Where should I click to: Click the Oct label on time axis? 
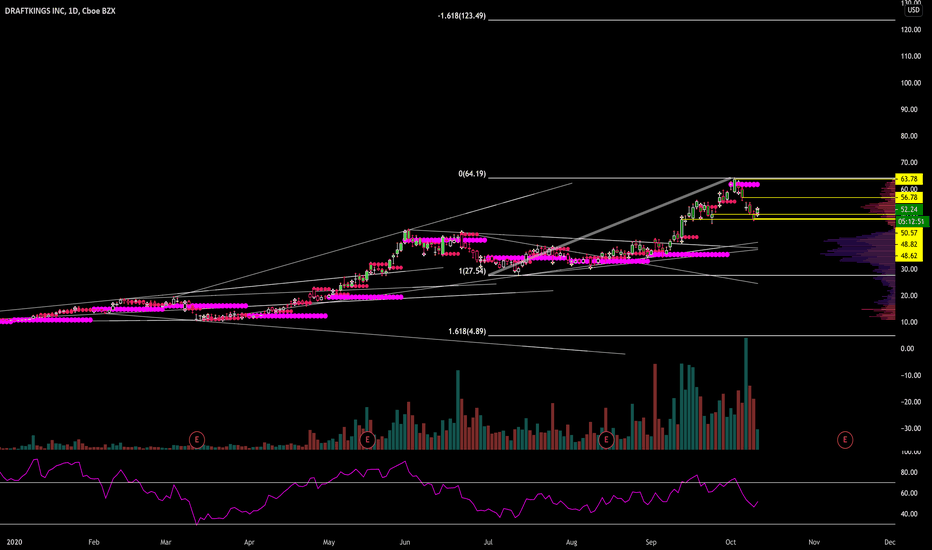tap(731, 542)
